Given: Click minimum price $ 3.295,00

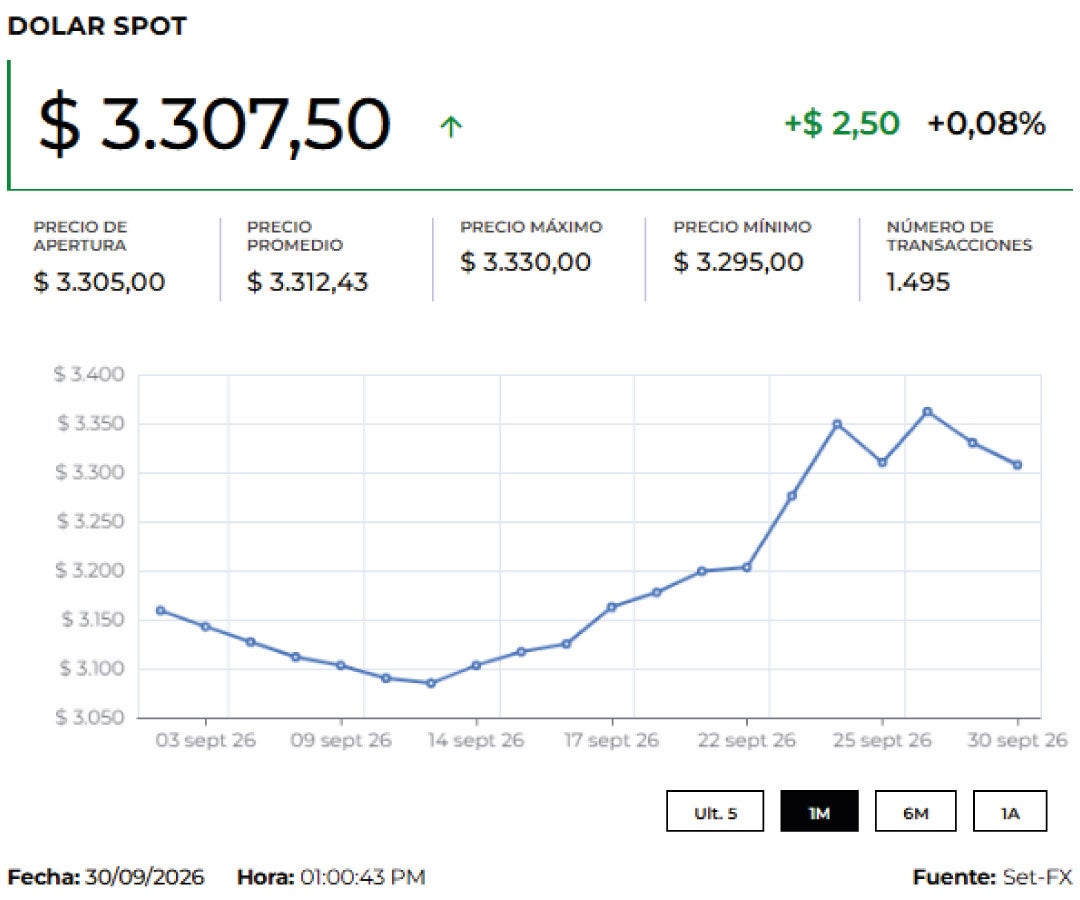Looking at the screenshot, I should click(738, 262).
